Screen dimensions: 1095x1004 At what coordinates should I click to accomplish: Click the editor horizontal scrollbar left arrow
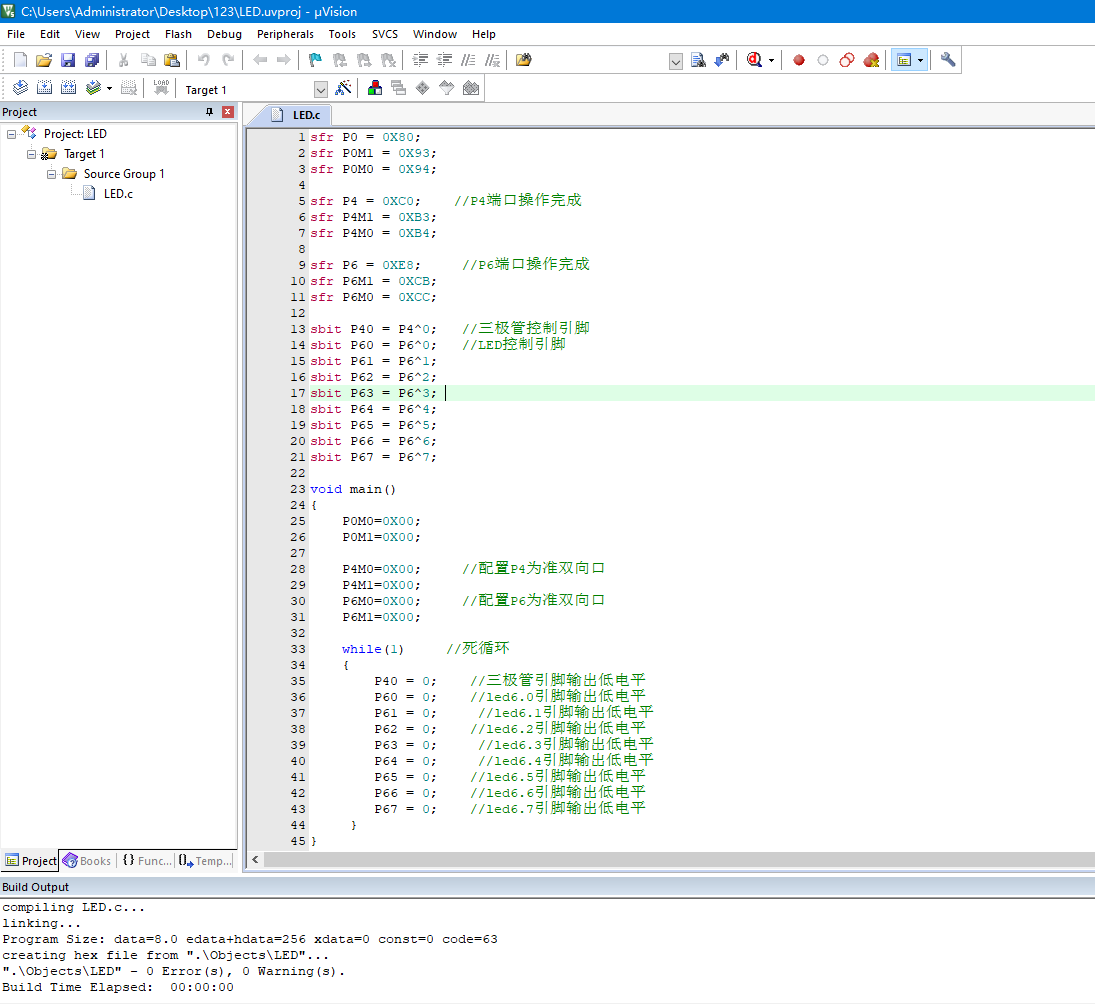click(256, 860)
